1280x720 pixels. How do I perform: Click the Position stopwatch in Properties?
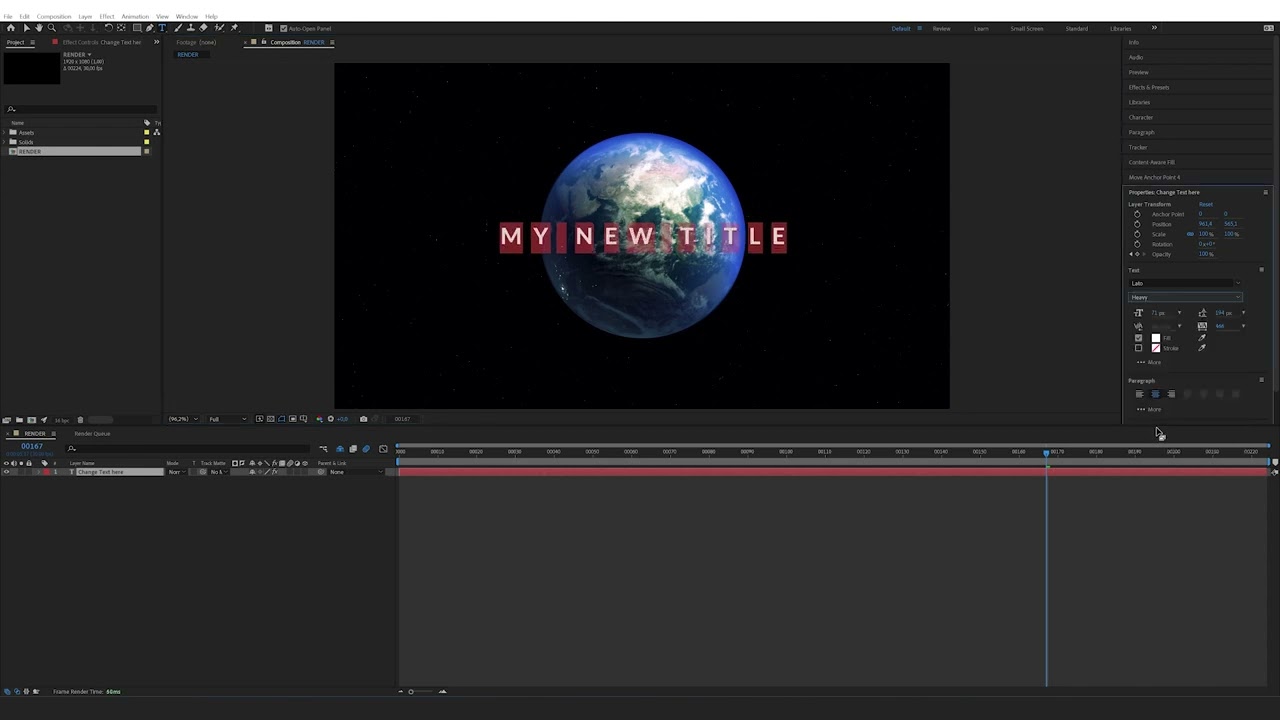point(1137,224)
